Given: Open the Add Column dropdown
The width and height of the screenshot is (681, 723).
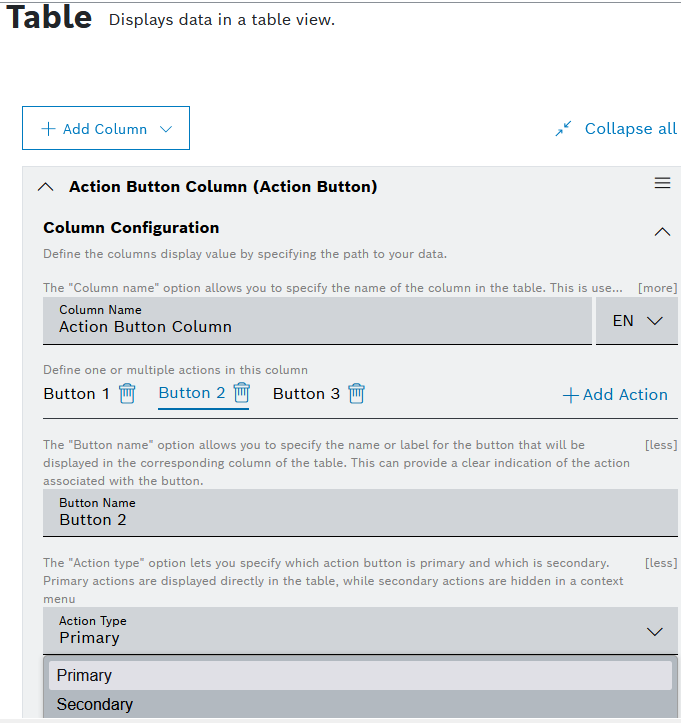Looking at the screenshot, I should [106, 129].
